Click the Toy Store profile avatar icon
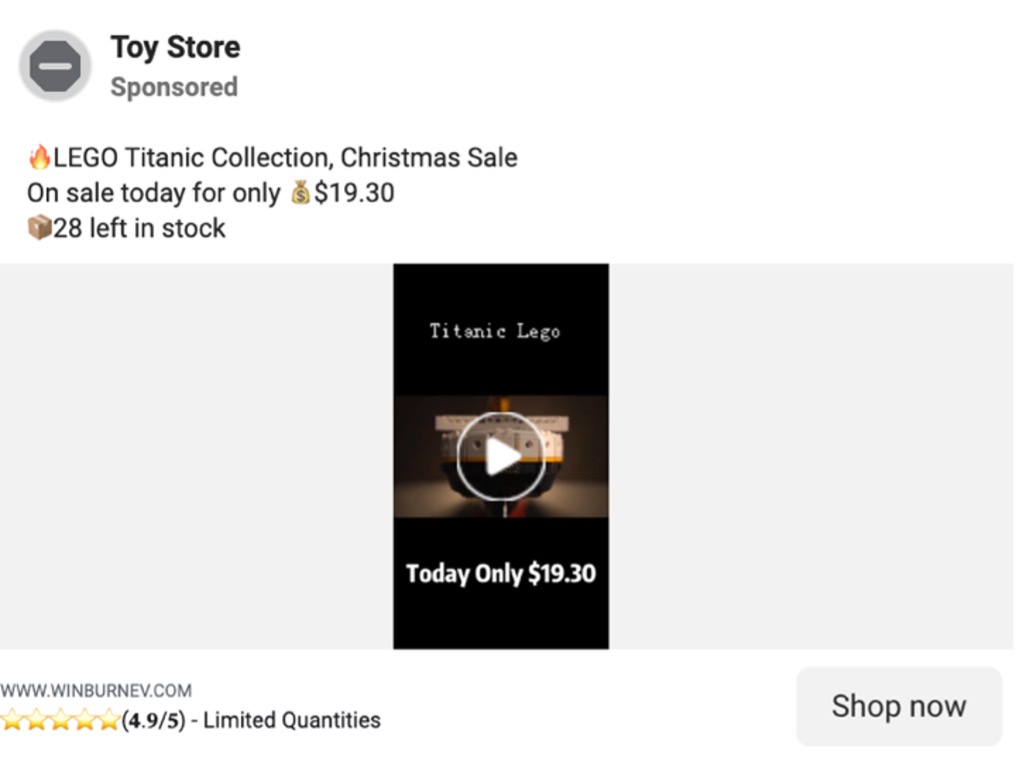1017x763 pixels. pyautogui.click(x=55, y=66)
